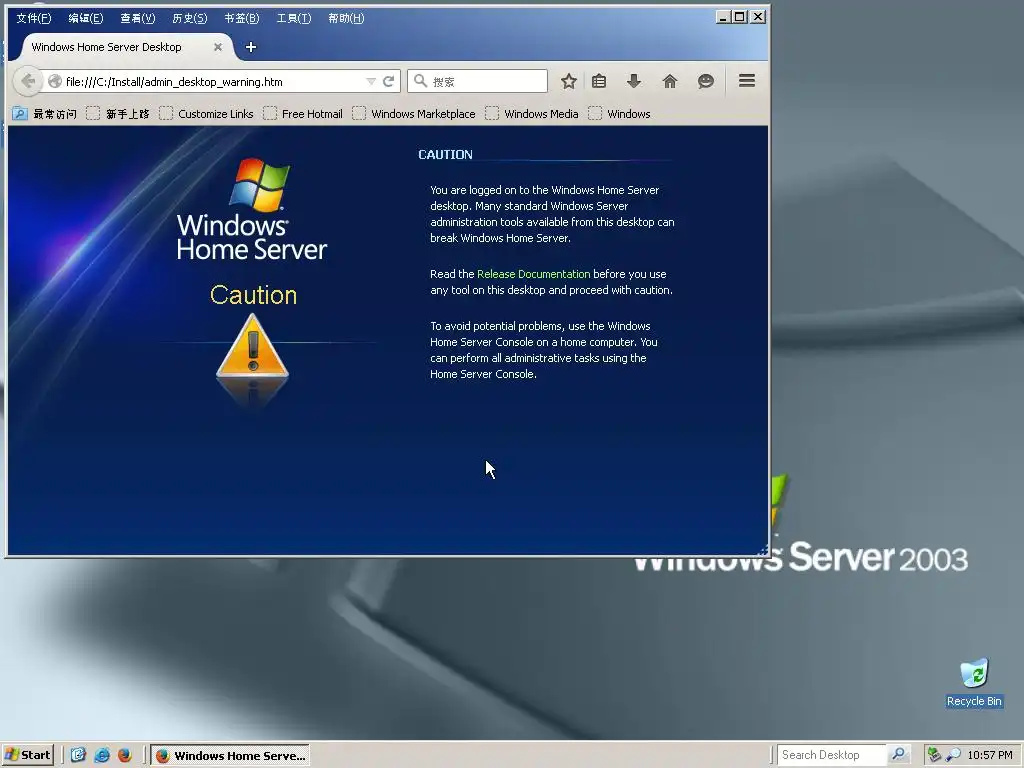Open the 历史(S) menu
This screenshot has height=768, width=1024.
(189, 18)
